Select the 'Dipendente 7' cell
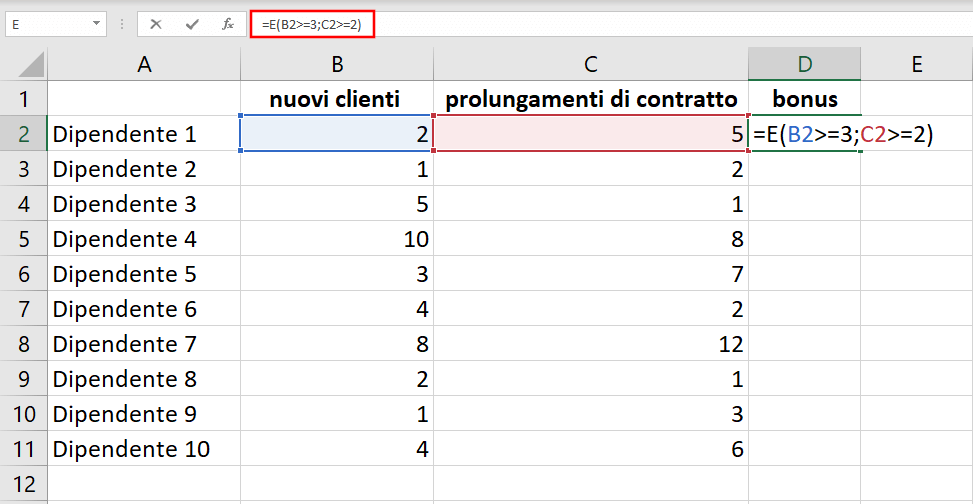The height and width of the screenshot is (504, 973). click(144, 343)
